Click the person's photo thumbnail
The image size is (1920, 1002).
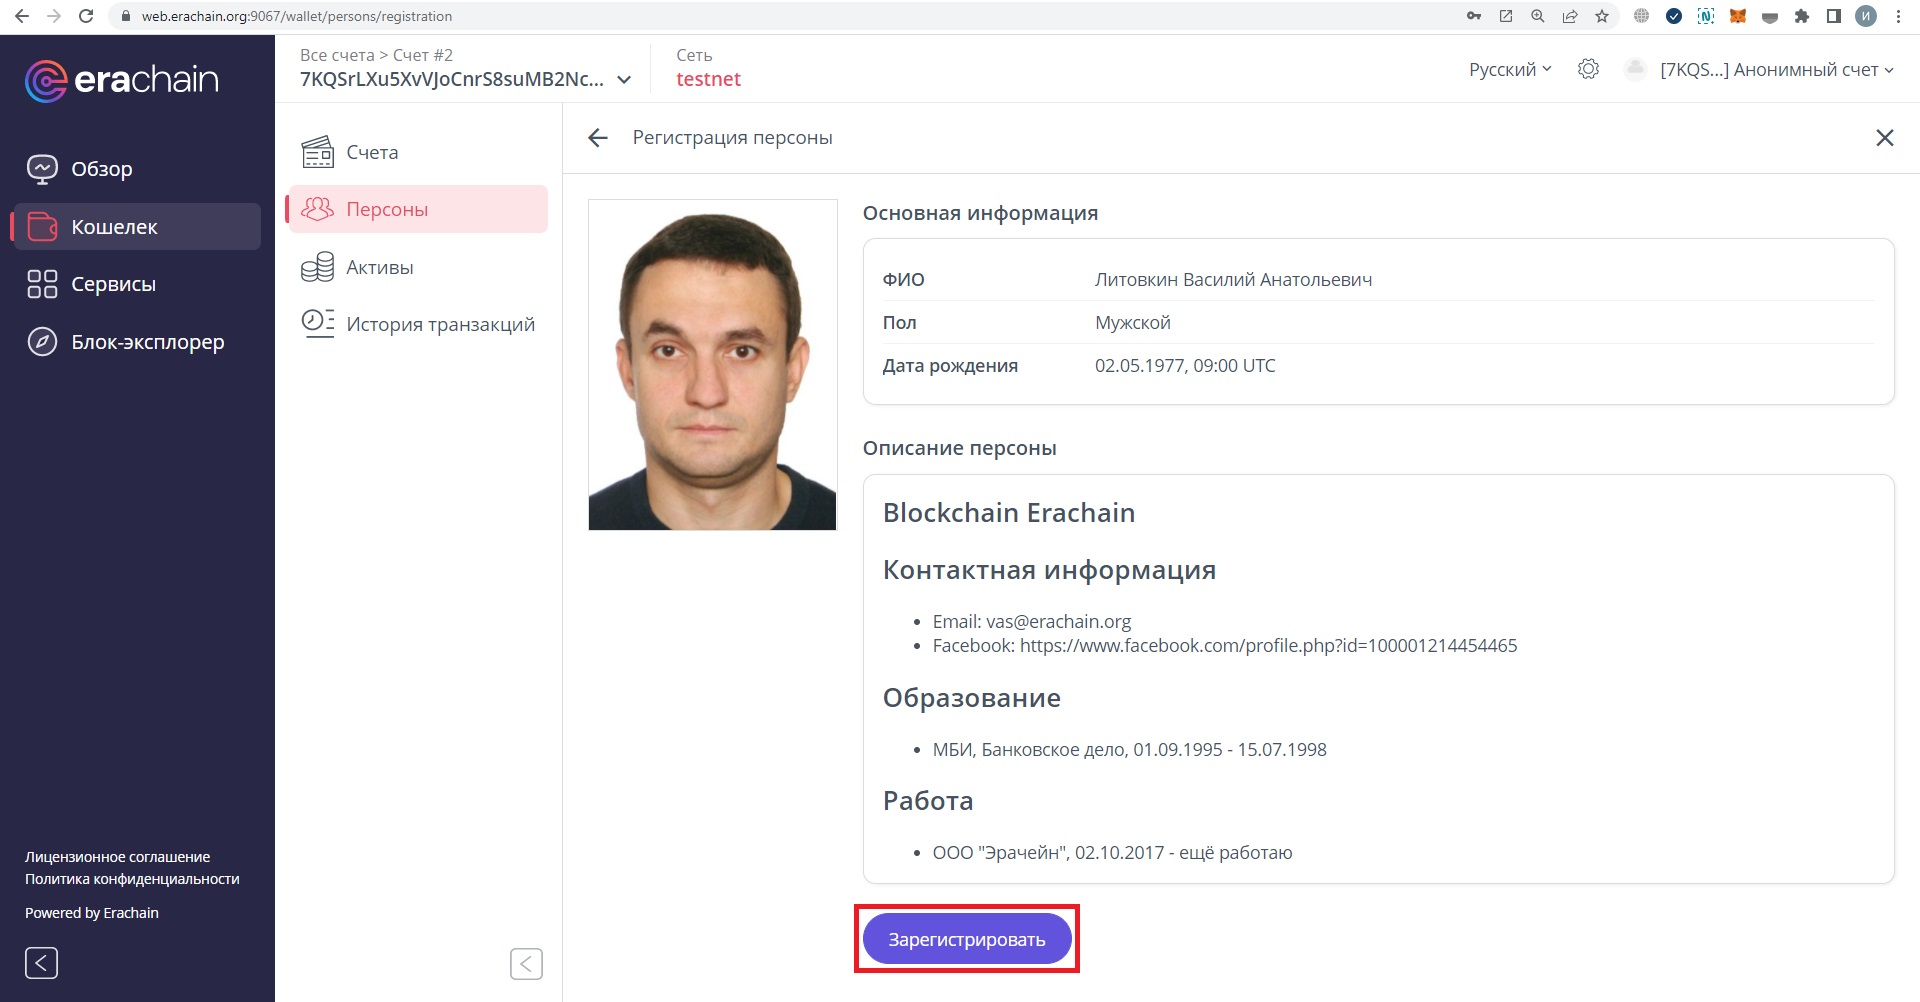[712, 365]
